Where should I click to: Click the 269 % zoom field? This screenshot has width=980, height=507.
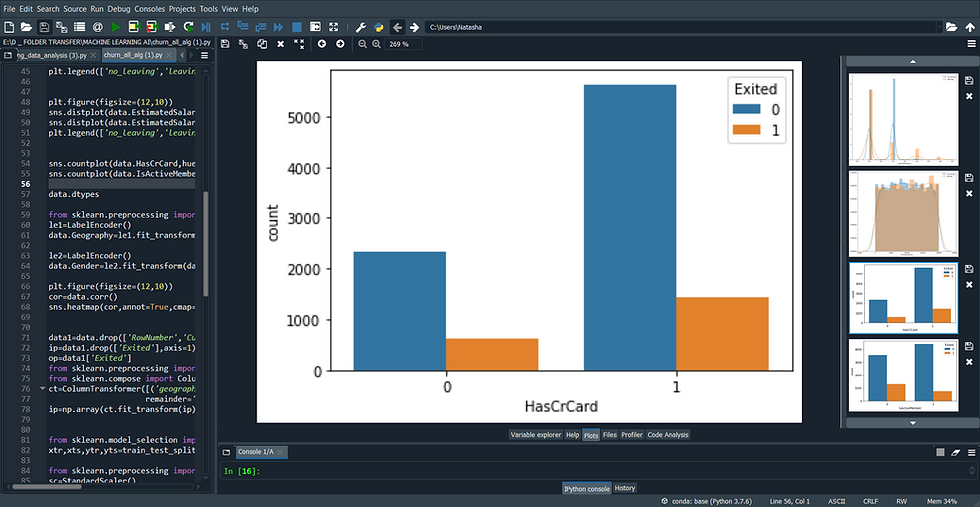pyautogui.click(x=404, y=44)
